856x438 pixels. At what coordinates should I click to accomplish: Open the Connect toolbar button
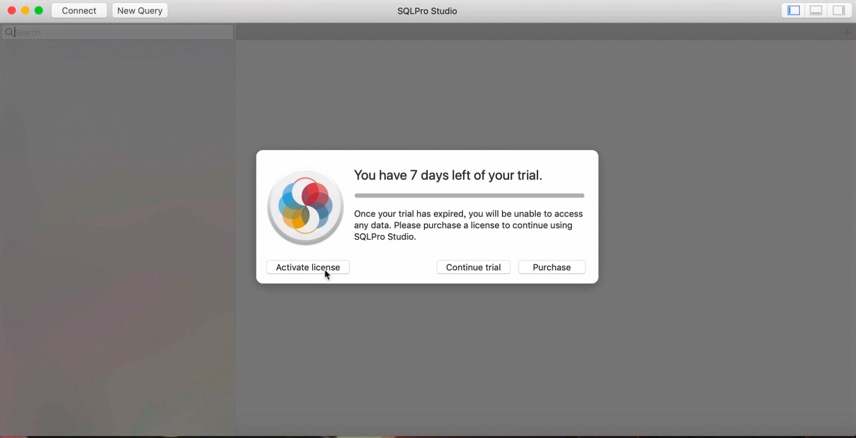79,10
